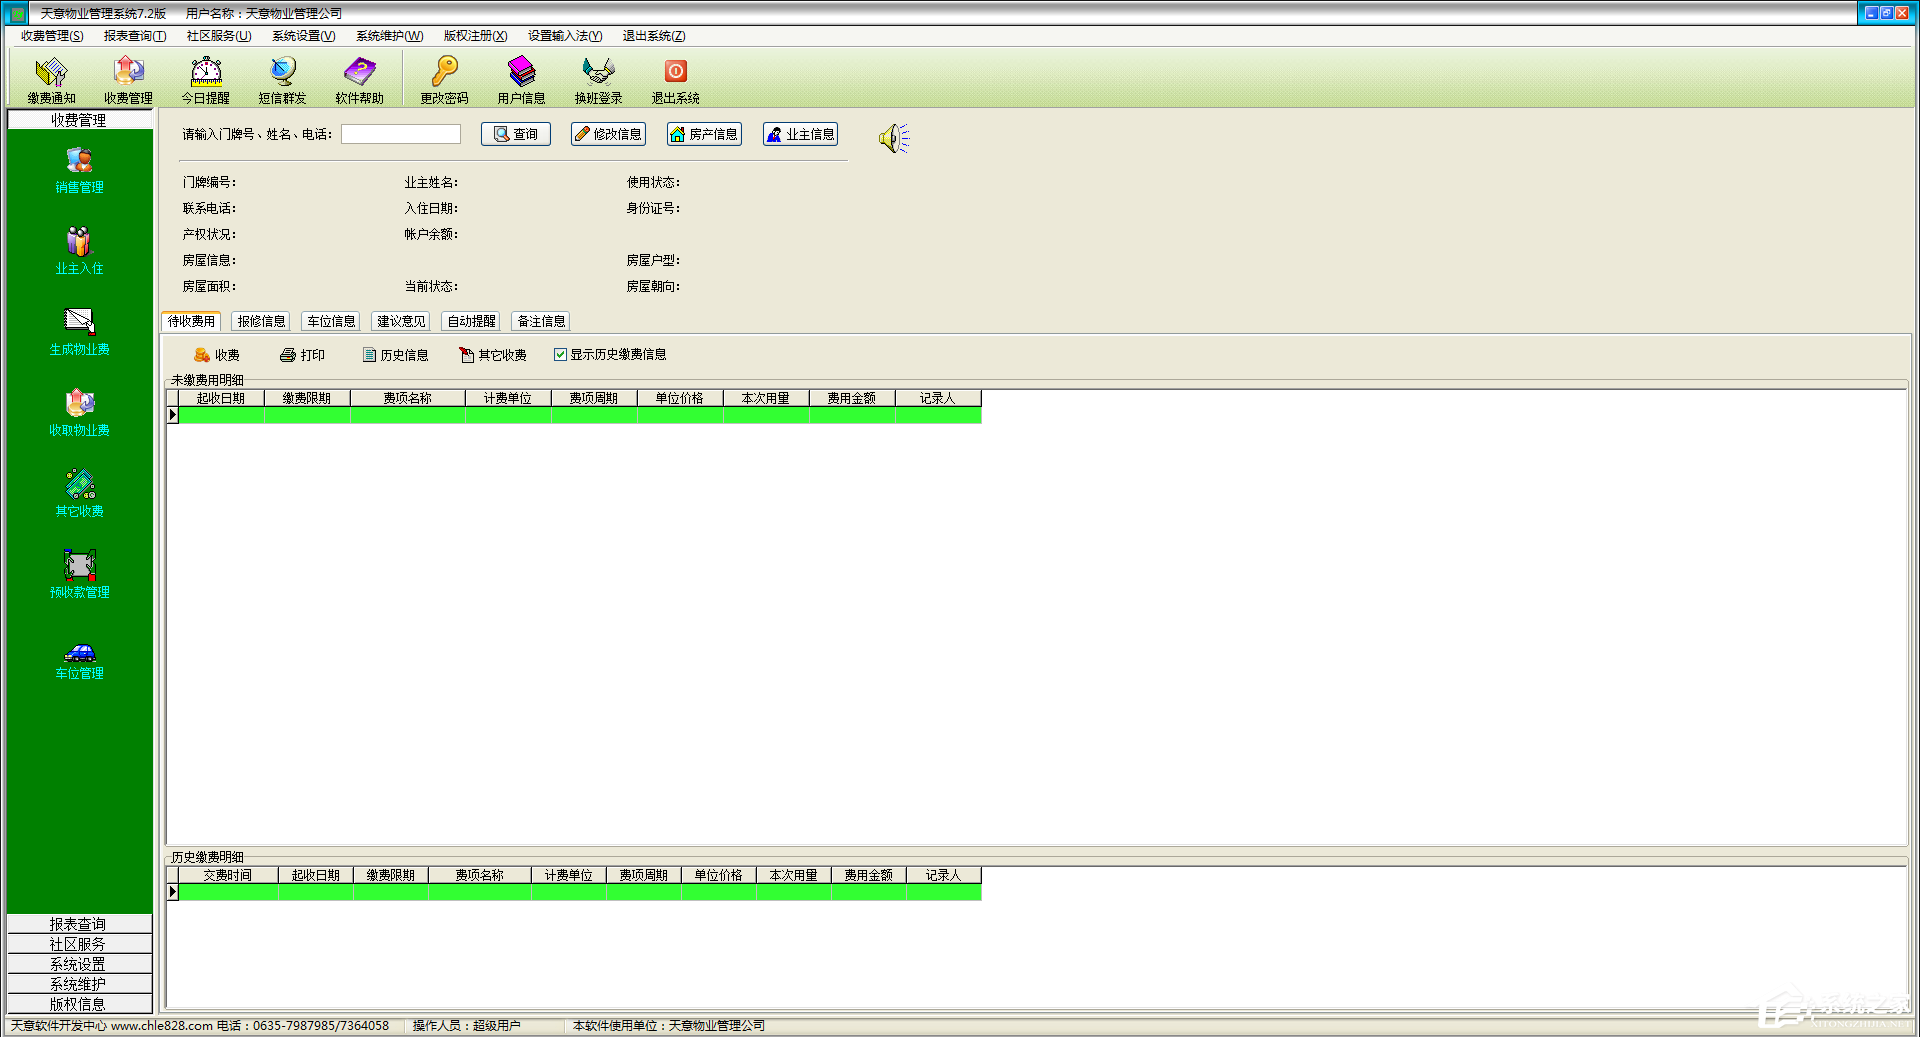This screenshot has width=1920, height=1037.
Task: Expand the 系统设置 sidebar section
Action: point(78,964)
